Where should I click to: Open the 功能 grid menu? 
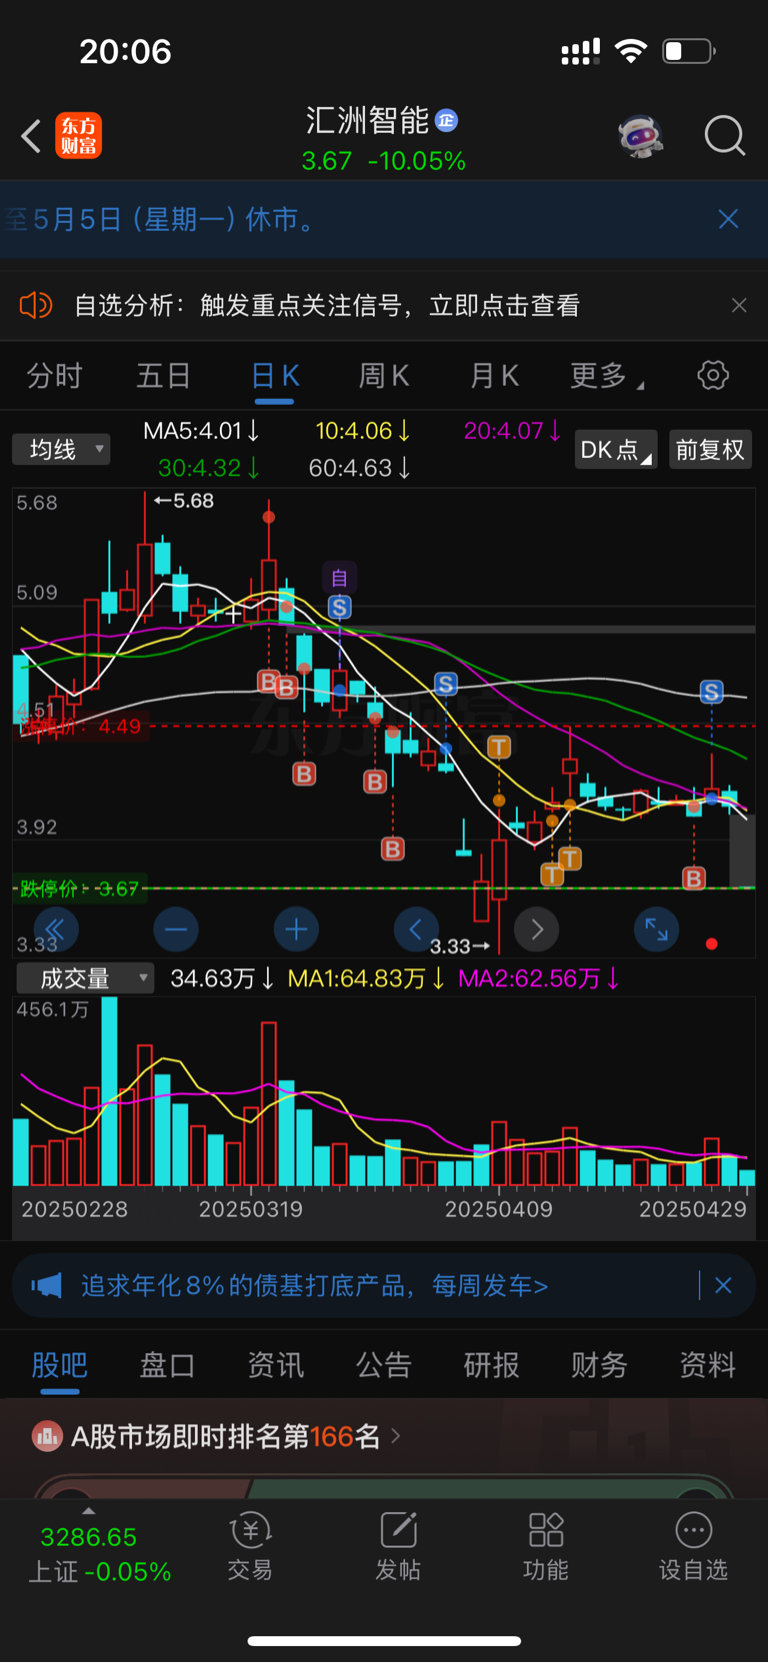pyautogui.click(x=546, y=1546)
